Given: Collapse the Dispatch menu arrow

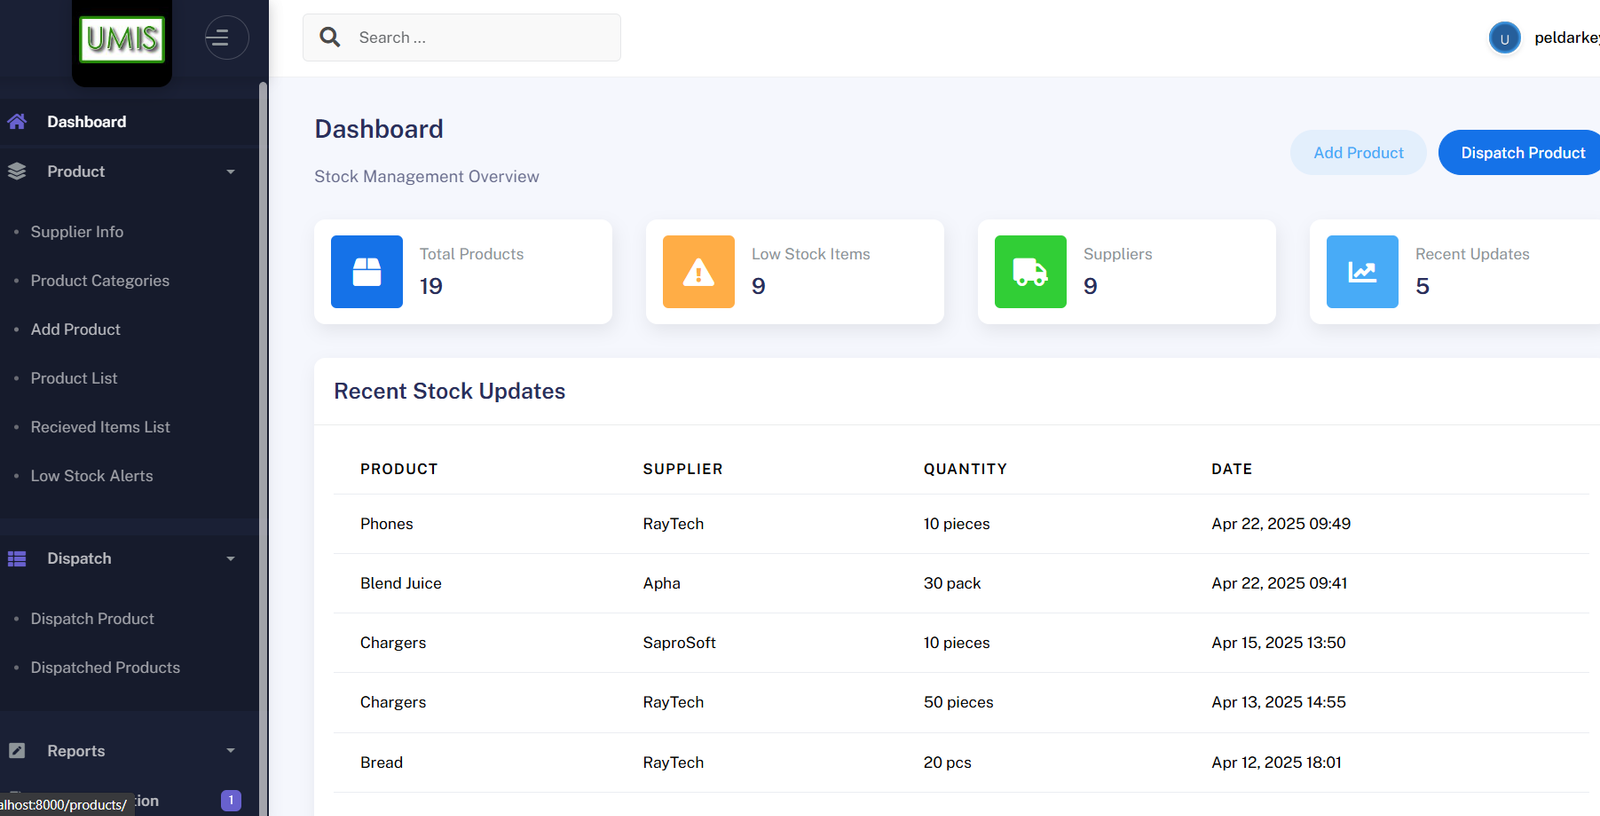Looking at the screenshot, I should point(230,559).
